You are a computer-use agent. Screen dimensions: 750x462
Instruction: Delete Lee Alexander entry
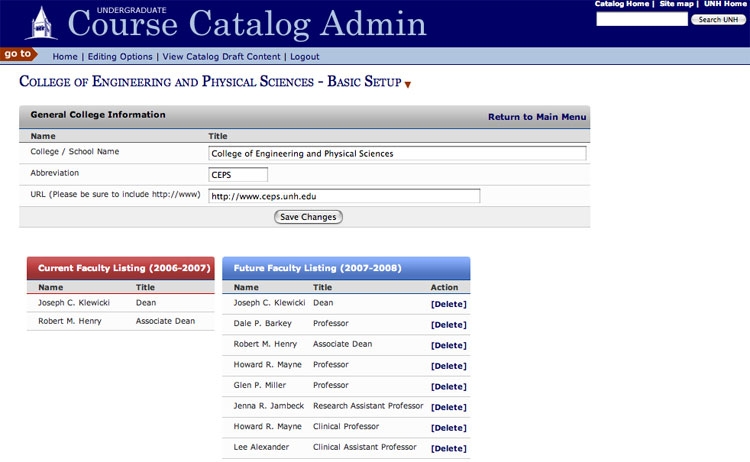coord(449,448)
